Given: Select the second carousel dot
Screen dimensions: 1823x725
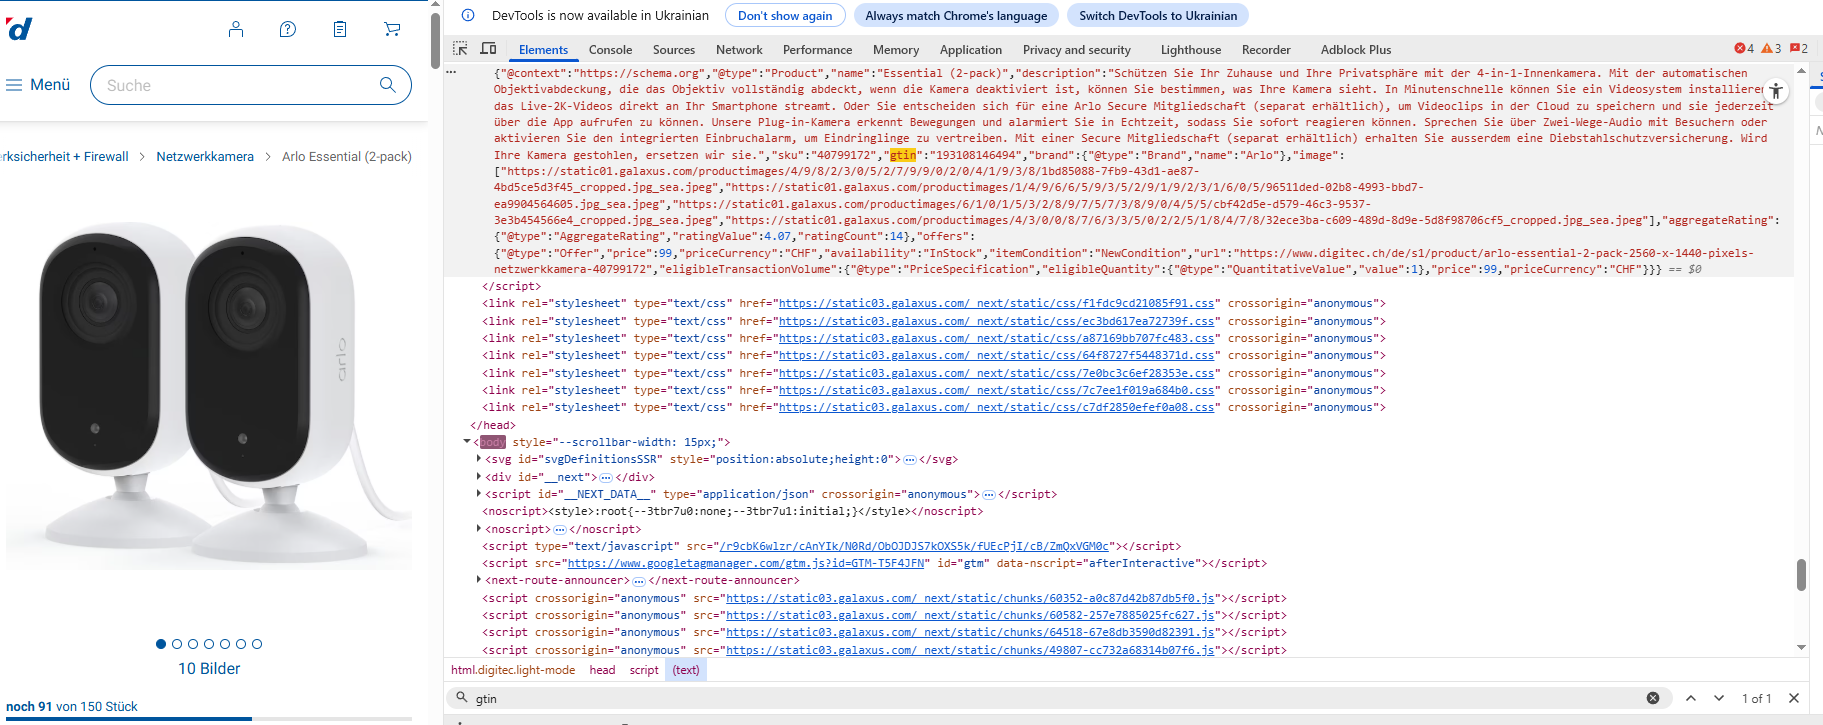Looking at the screenshot, I should click(177, 644).
